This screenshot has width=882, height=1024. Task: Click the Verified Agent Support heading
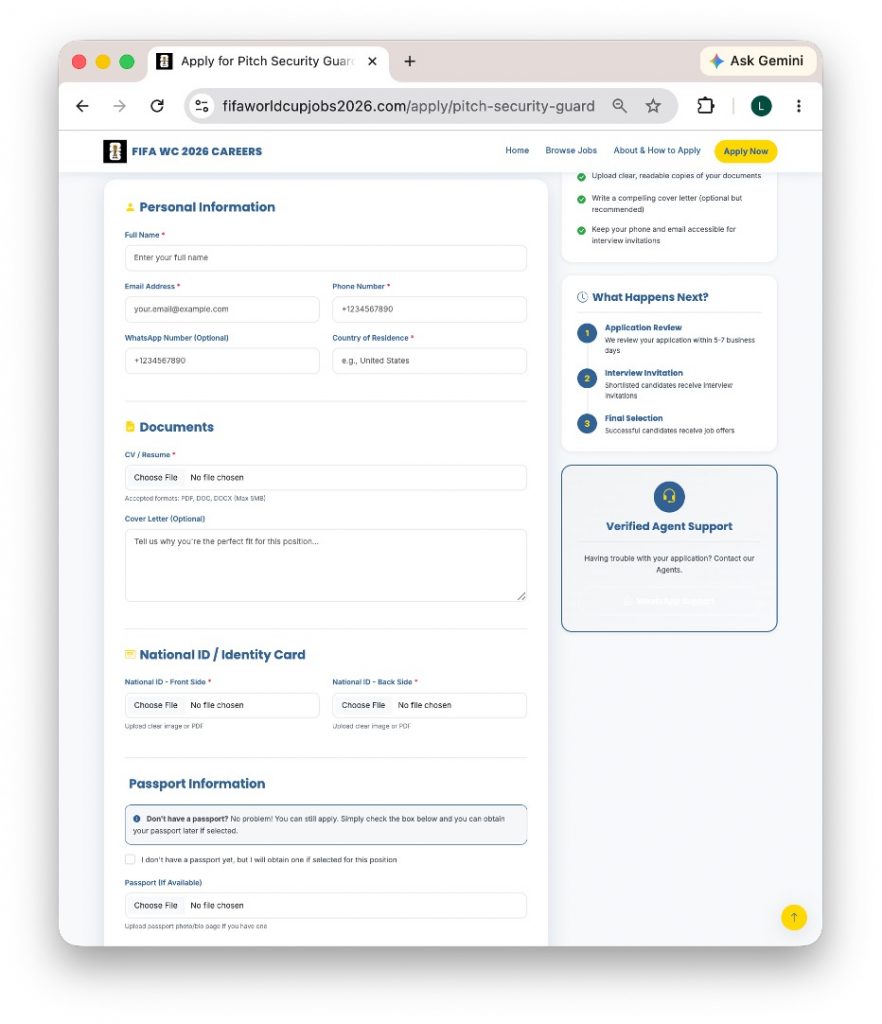click(x=669, y=526)
